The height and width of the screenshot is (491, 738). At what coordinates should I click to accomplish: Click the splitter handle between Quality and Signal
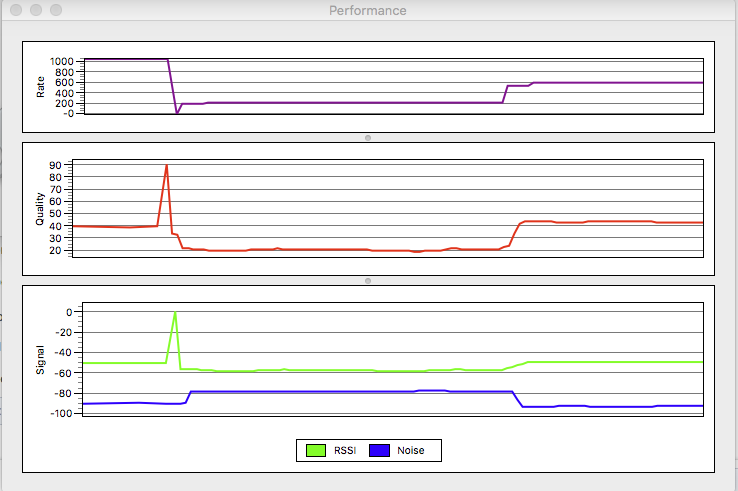coord(368,281)
